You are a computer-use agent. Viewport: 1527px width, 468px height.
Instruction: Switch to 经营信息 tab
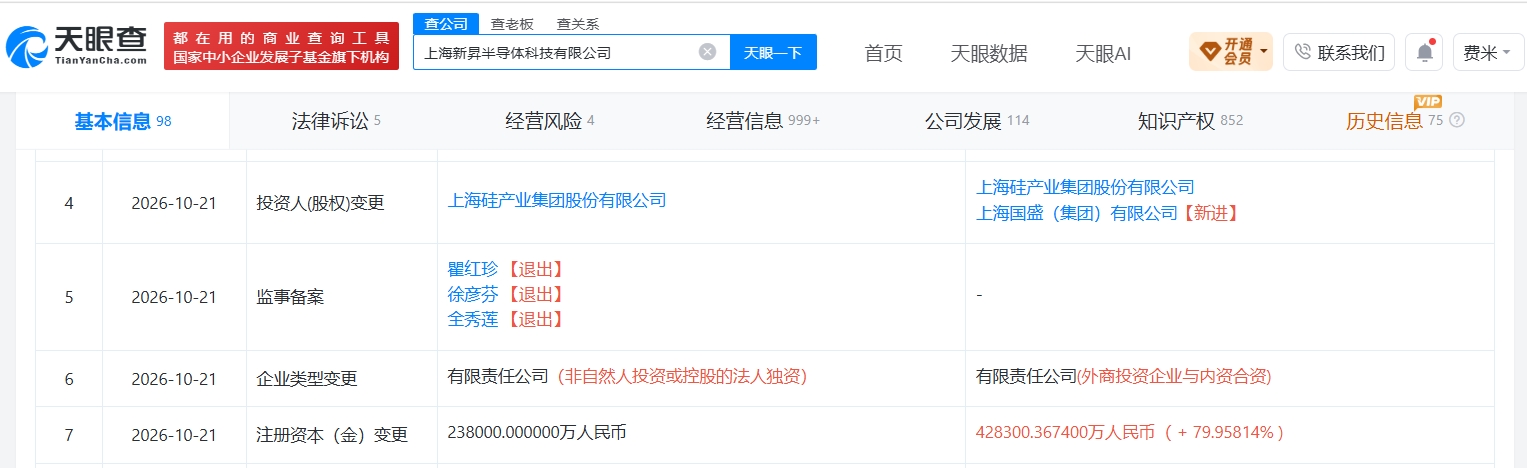click(x=763, y=121)
